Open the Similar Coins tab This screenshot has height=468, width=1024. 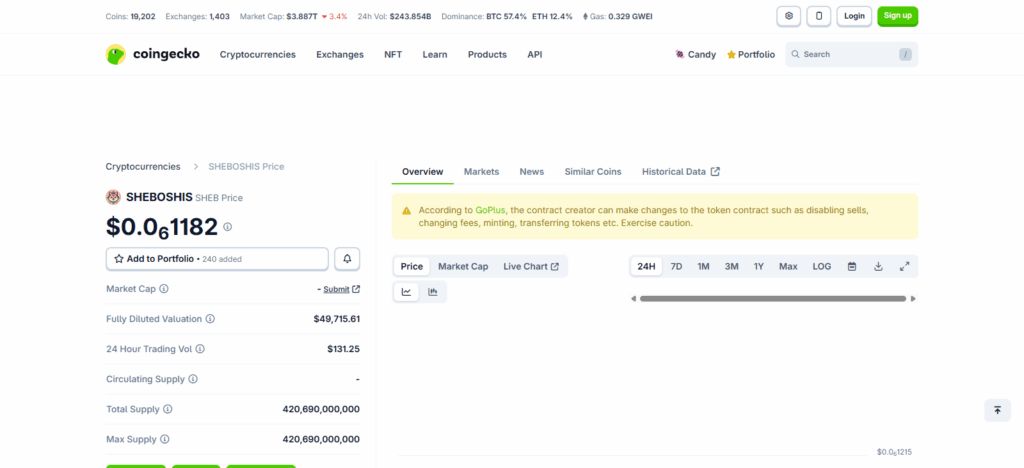tap(592, 172)
